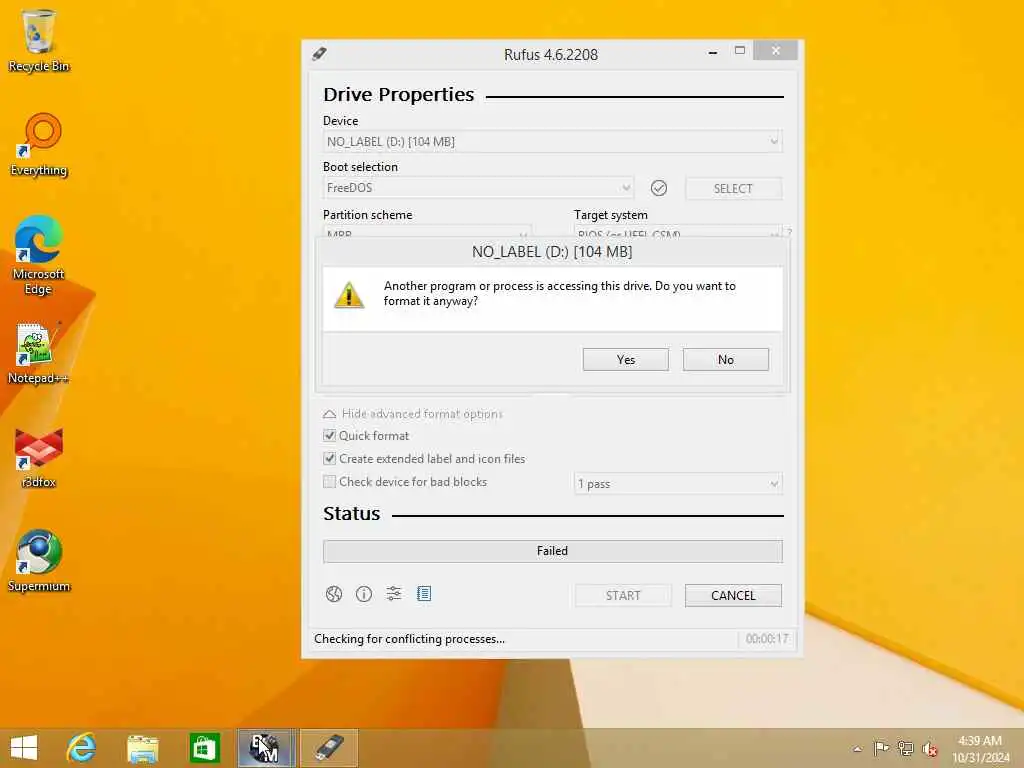Open the Target system dropdown
This screenshot has height=768, width=1024.
coord(678,233)
